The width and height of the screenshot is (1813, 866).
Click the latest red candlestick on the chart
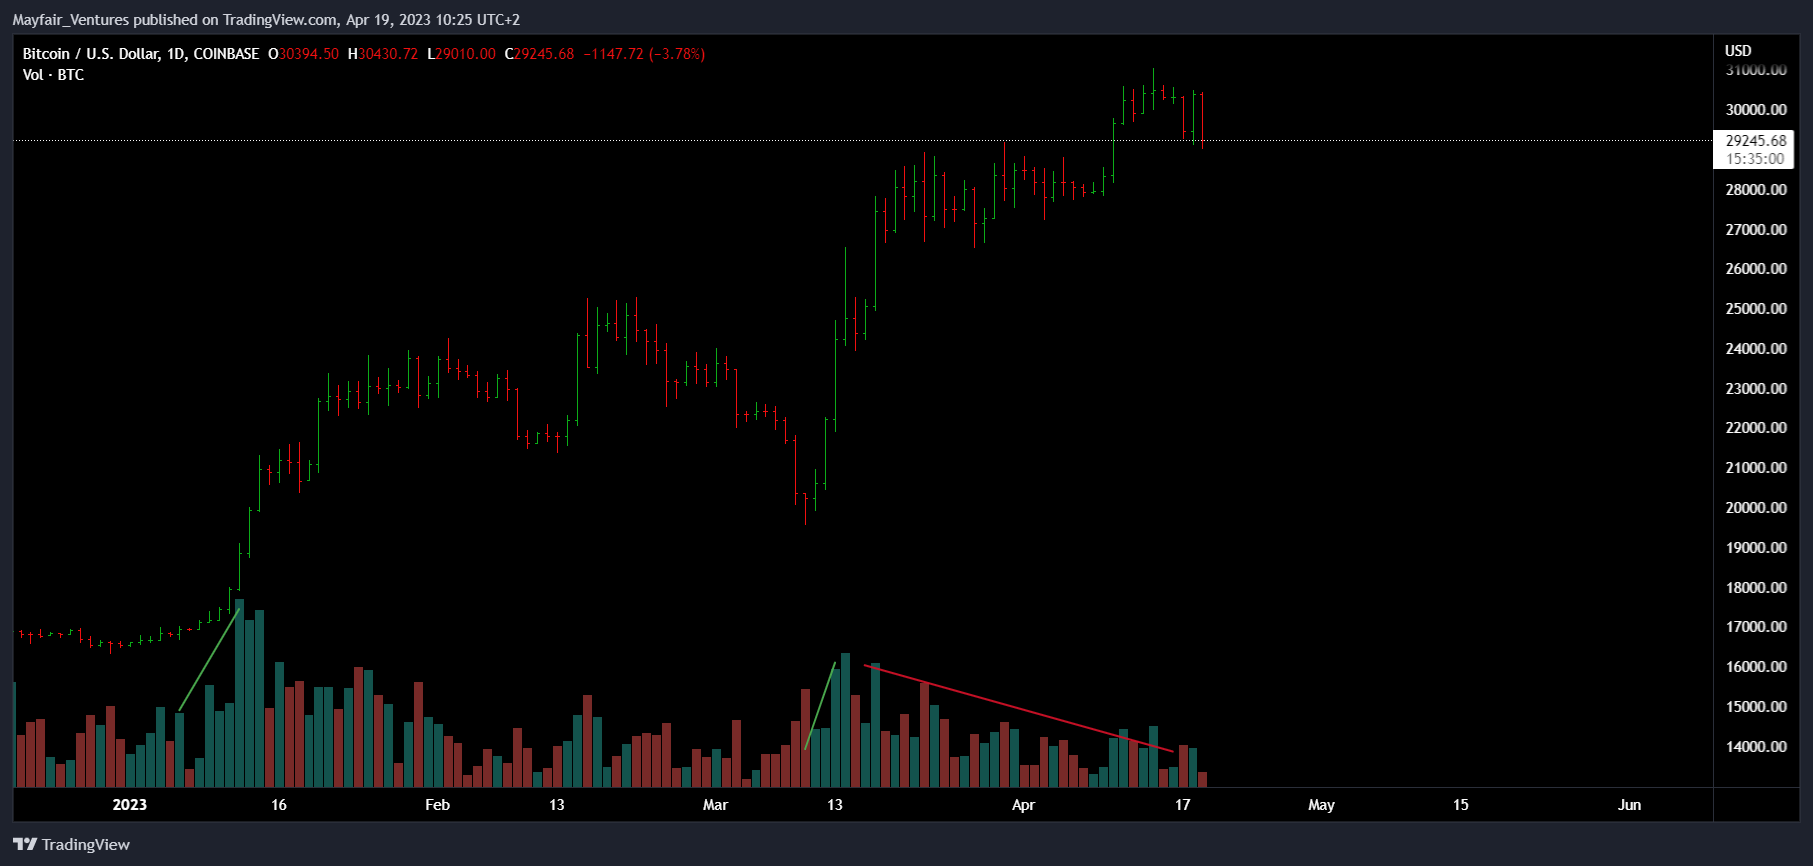click(1202, 120)
